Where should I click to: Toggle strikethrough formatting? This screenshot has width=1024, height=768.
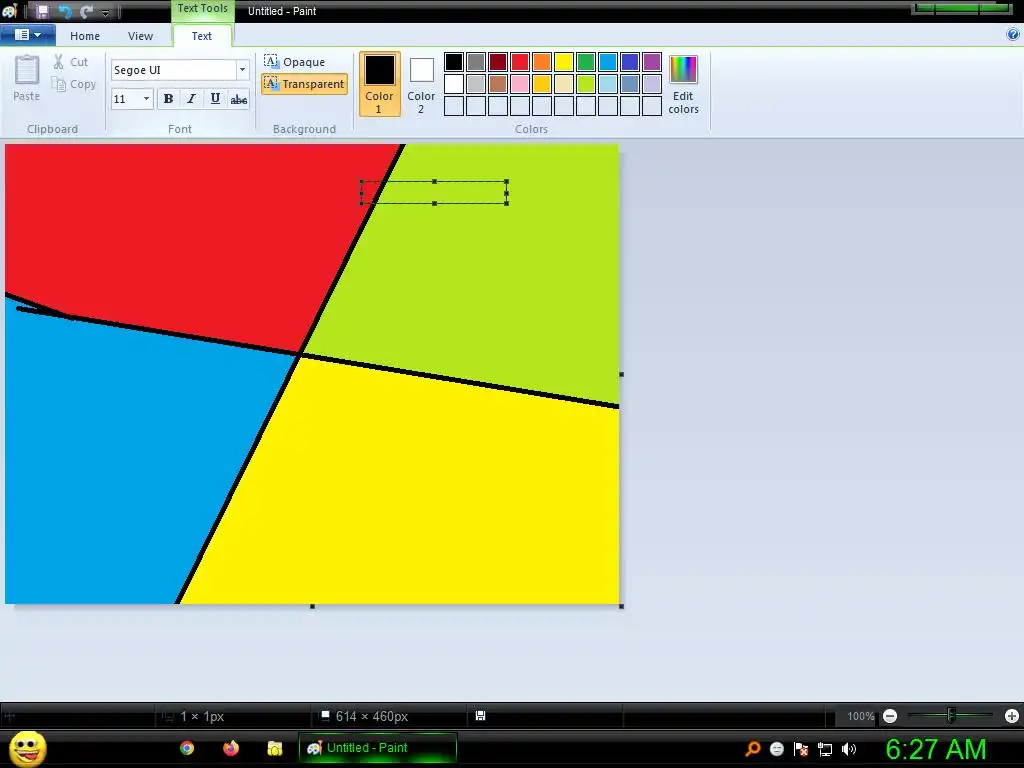coord(238,99)
